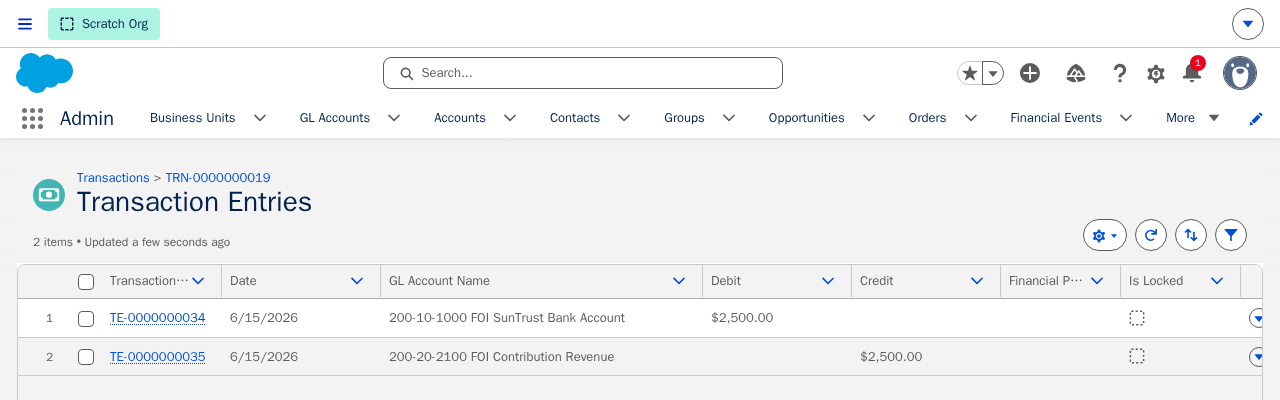Expand the Groups tab chevron
The width and height of the screenshot is (1280, 400).
pyautogui.click(x=729, y=118)
